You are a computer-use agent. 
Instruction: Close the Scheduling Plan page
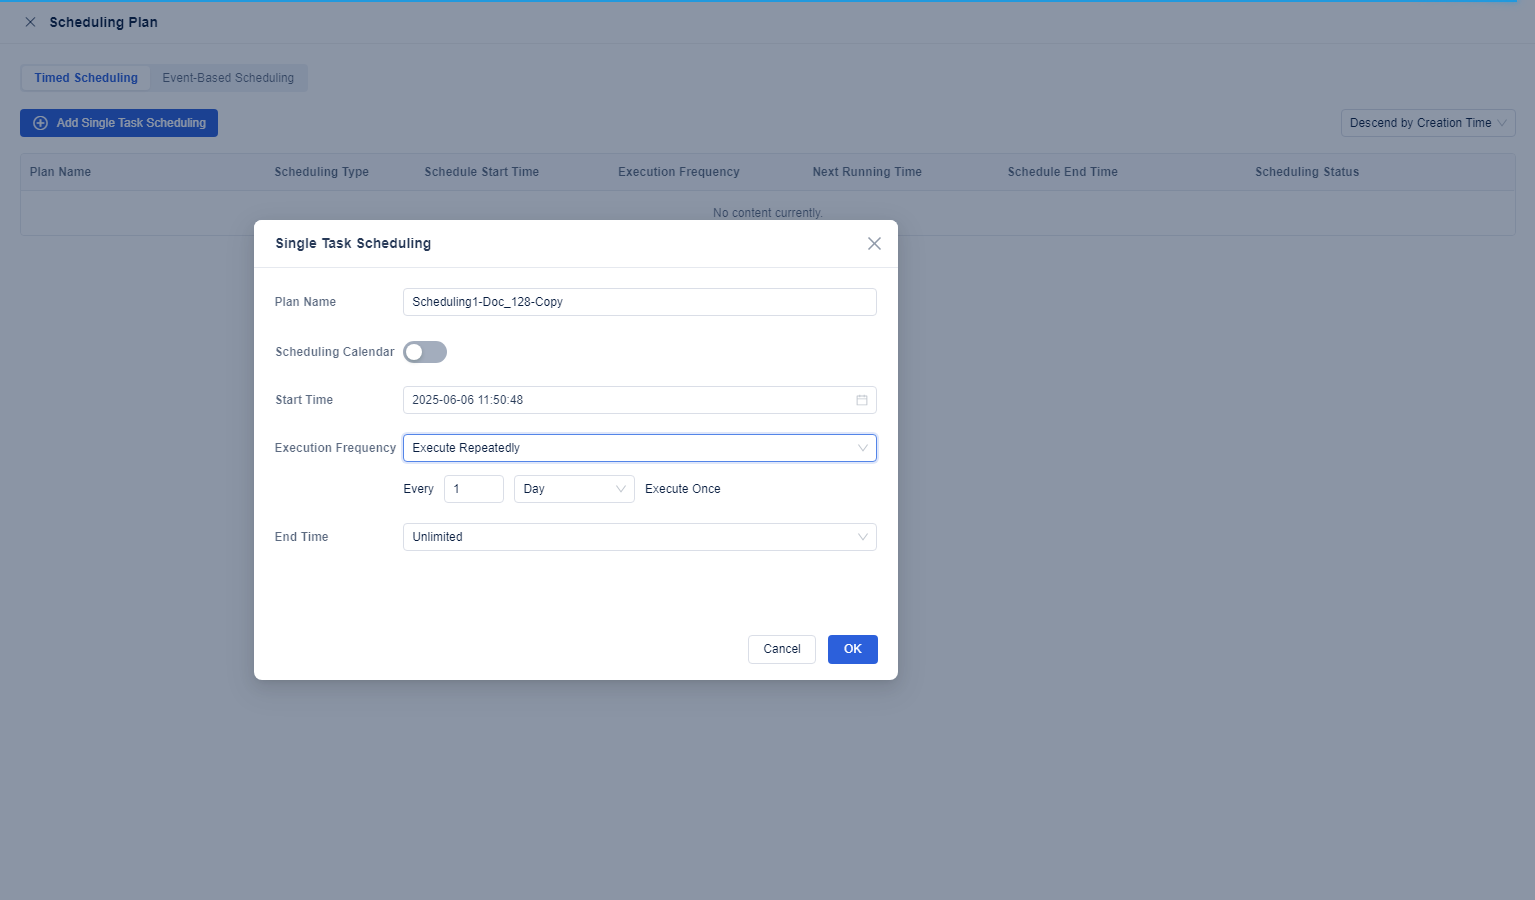coord(30,22)
